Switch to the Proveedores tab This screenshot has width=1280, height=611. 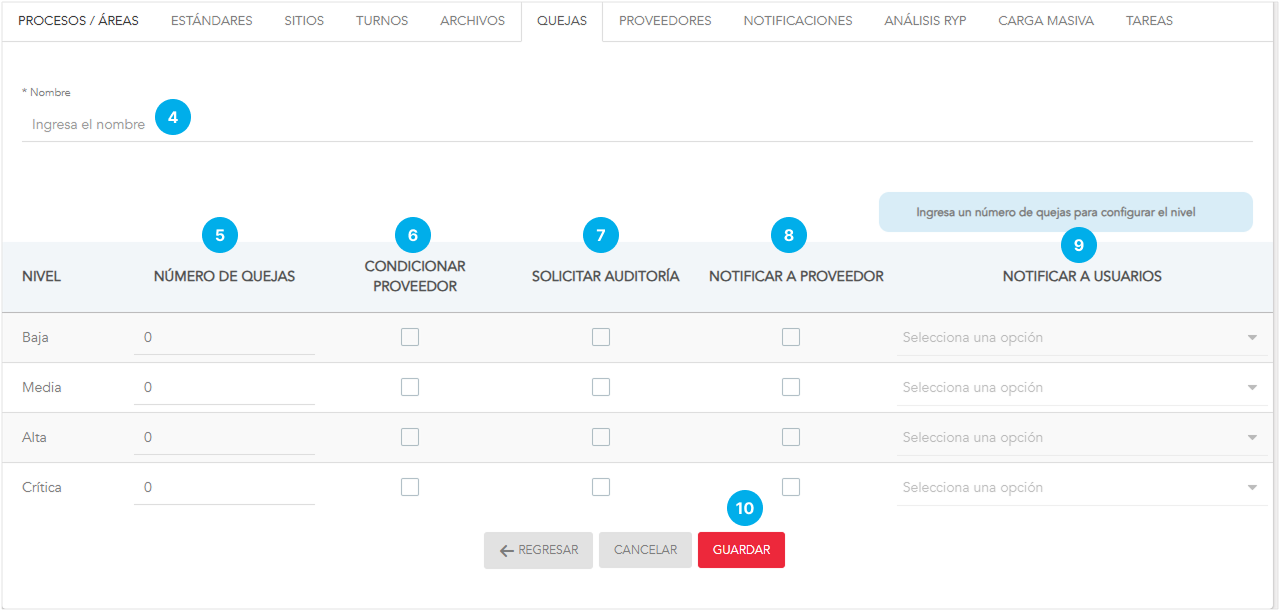665,21
